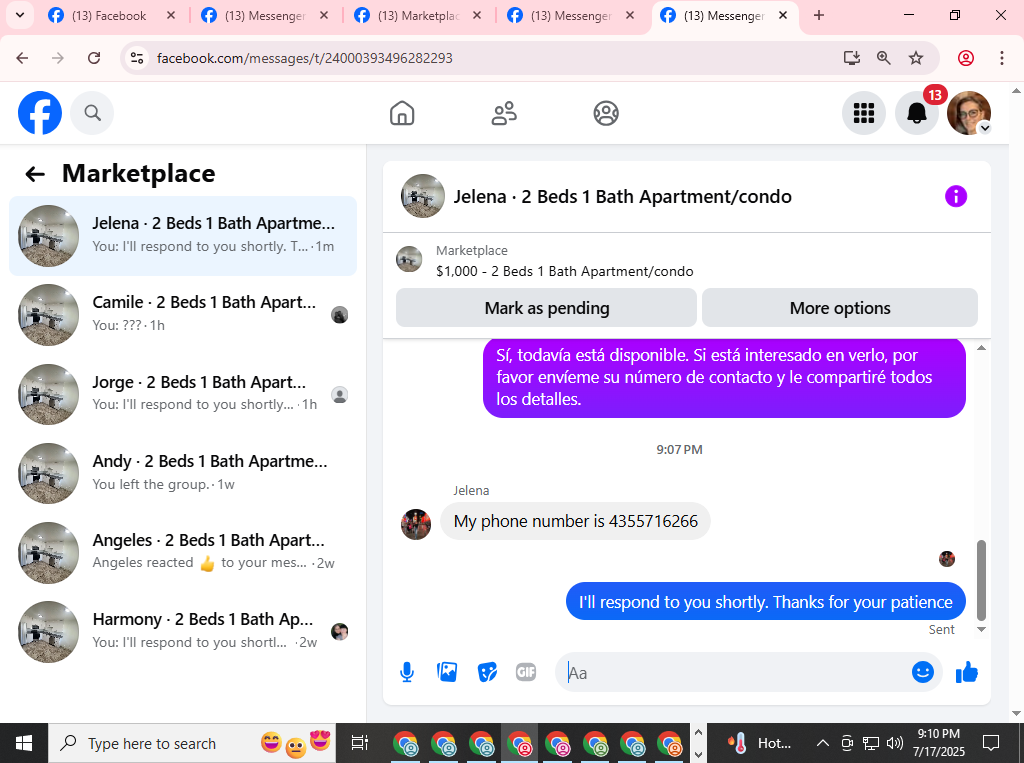Show hidden system tray icons chevron
The width and height of the screenshot is (1024, 763).
click(823, 743)
